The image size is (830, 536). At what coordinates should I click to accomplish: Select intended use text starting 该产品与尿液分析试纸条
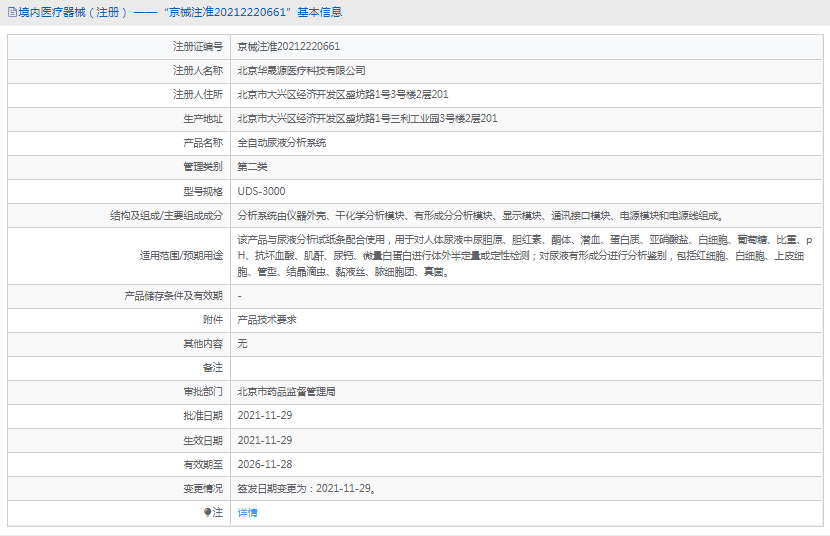point(525,256)
